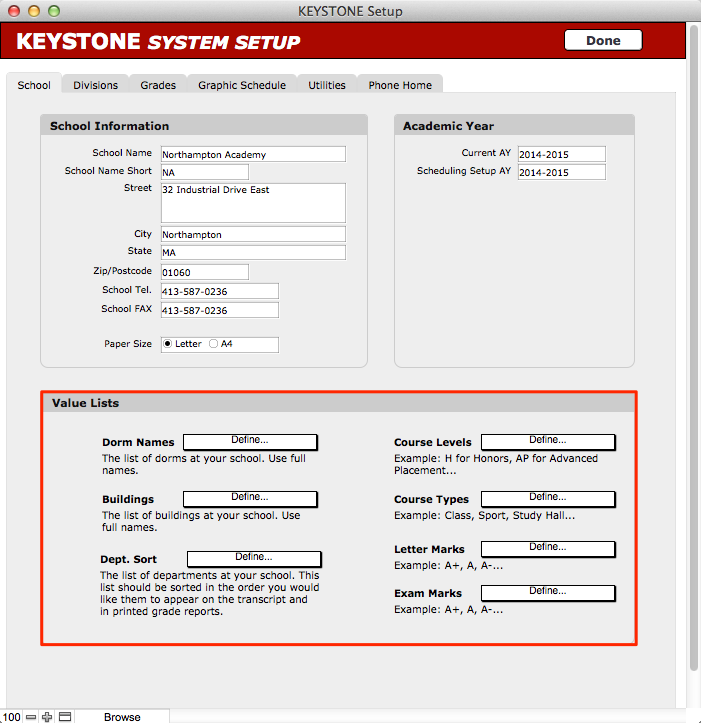This screenshot has height=723, width=701.
Task: Open Define for Course Levels
Action: (x=547, y=441)
